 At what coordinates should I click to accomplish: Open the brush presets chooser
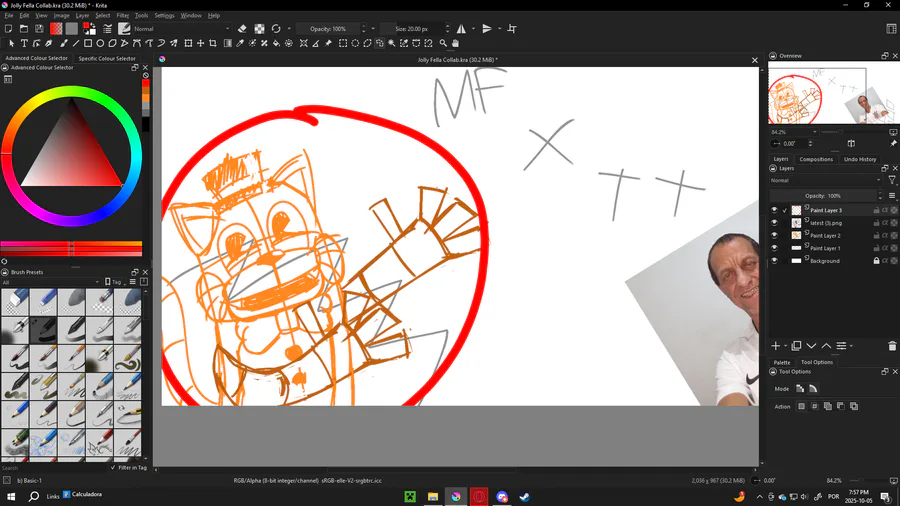(124, 29)
